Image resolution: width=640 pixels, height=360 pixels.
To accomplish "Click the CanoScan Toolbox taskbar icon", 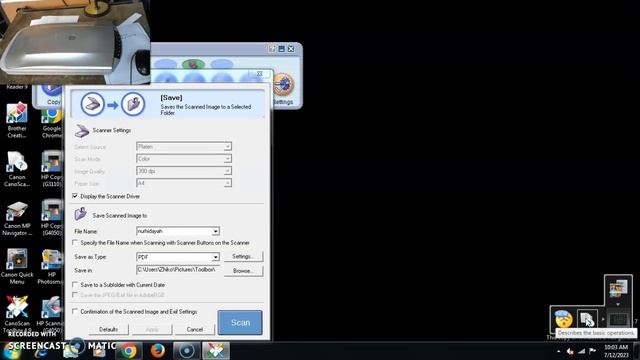I will [x=216, y=351].
